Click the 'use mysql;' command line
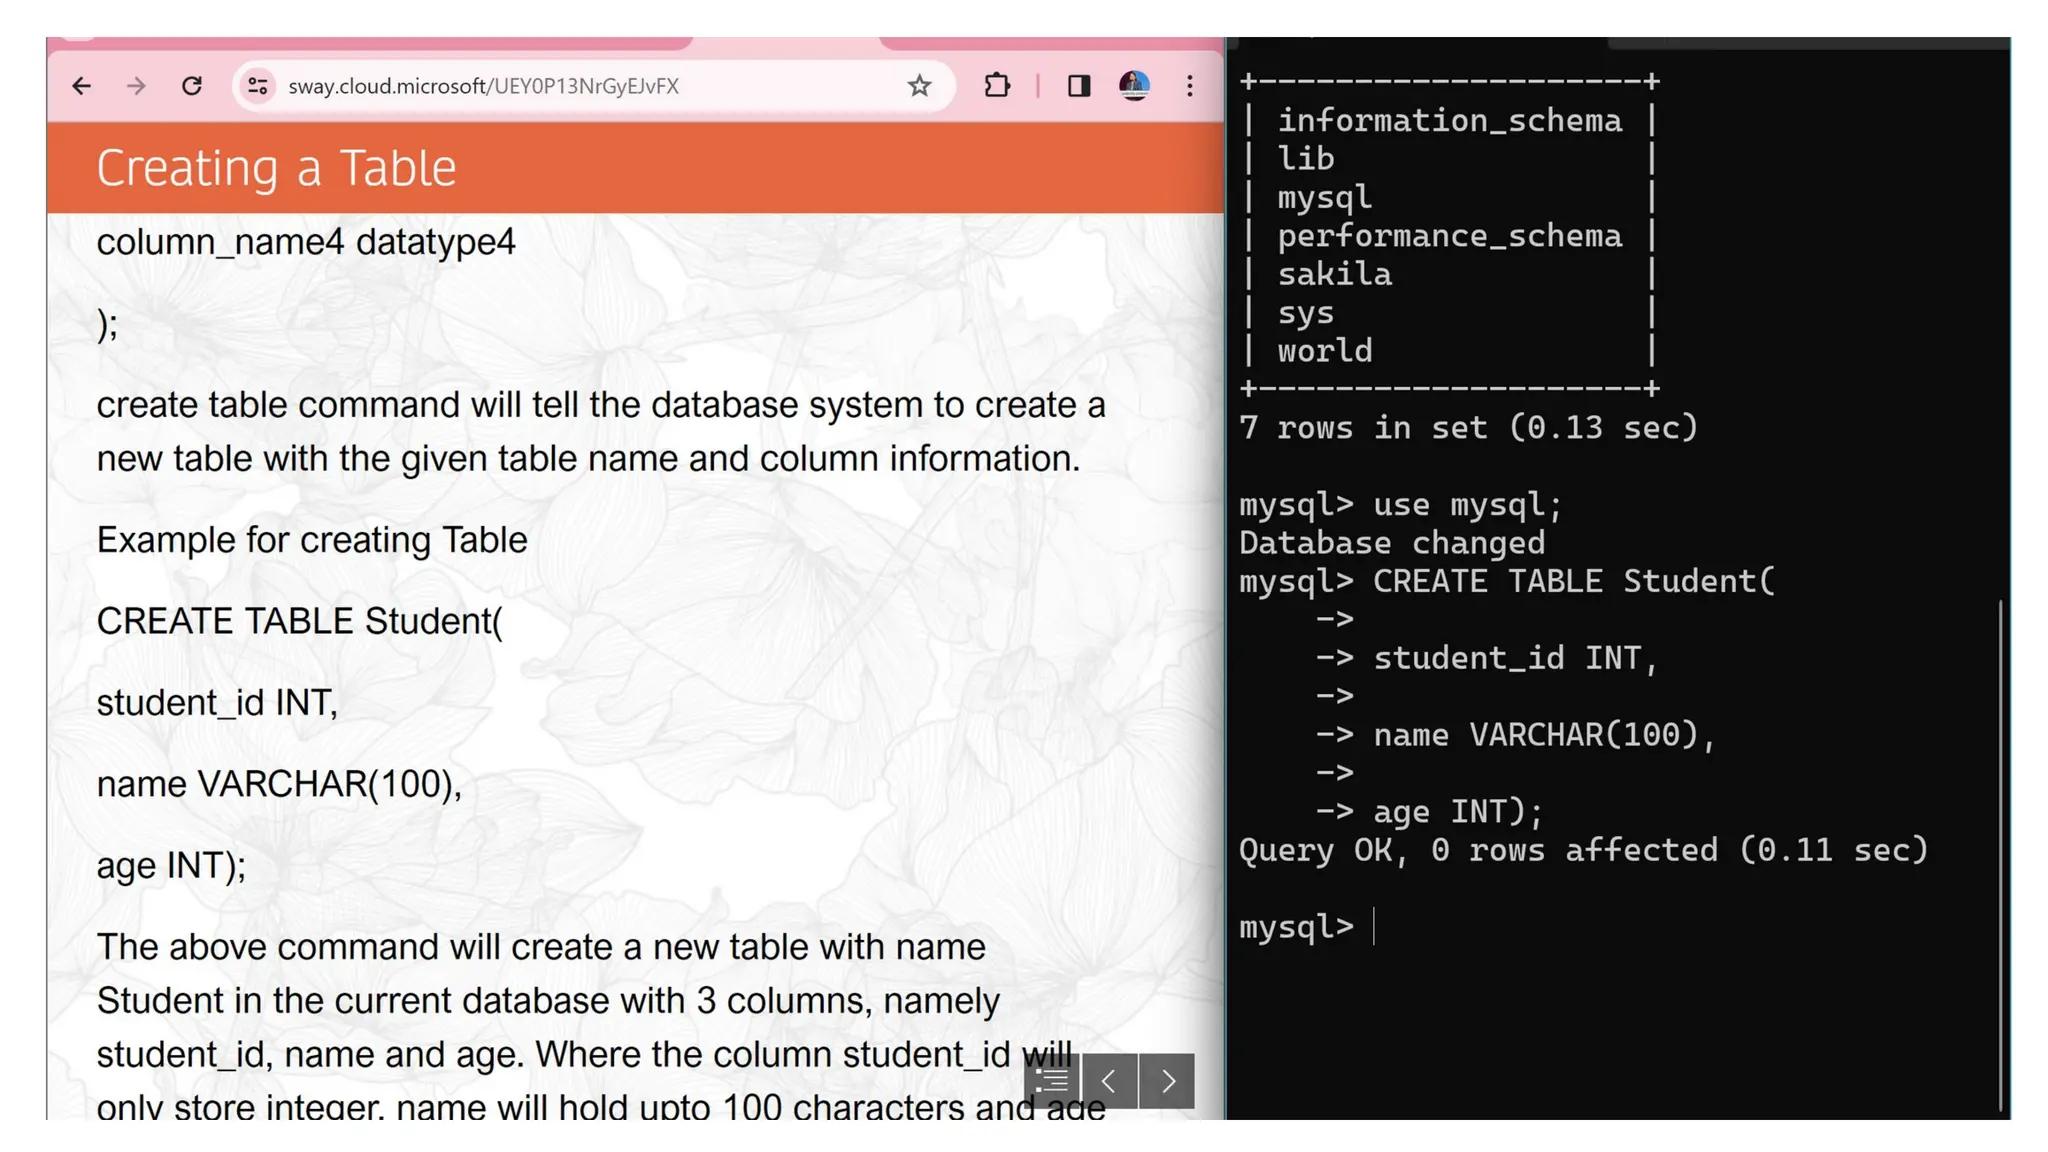Image resolution: width=2048 pixels, height=1152 pixels. [1465, 505]
